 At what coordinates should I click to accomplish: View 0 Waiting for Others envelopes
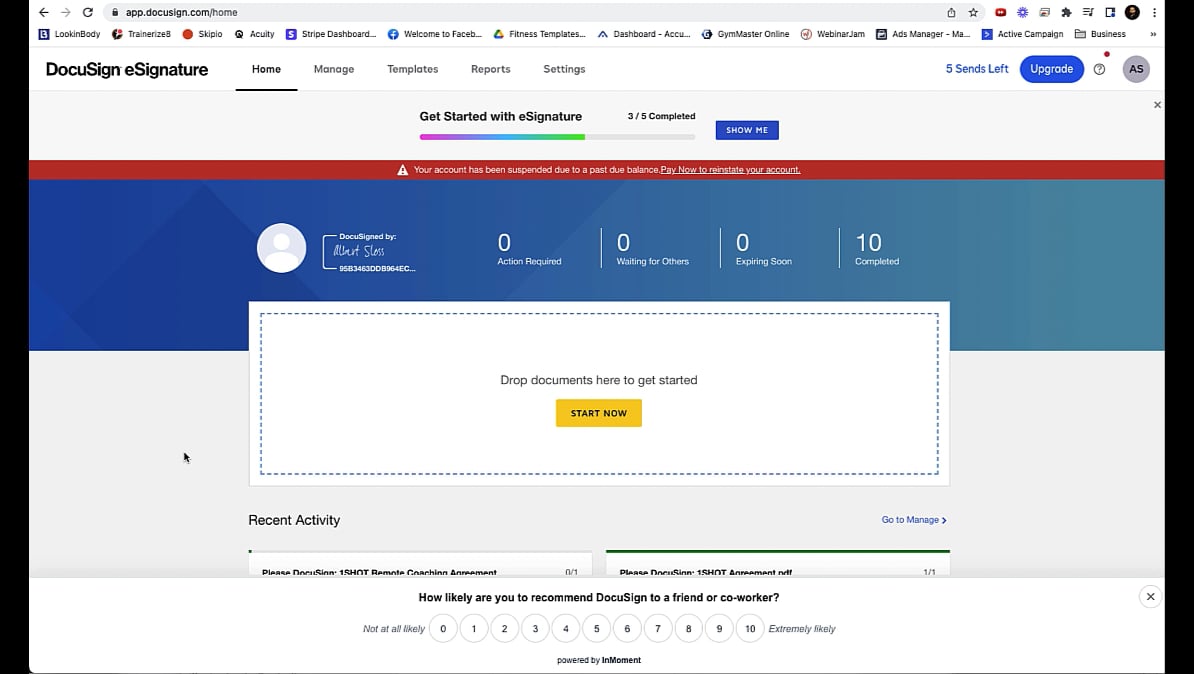(x=653, y=248)
